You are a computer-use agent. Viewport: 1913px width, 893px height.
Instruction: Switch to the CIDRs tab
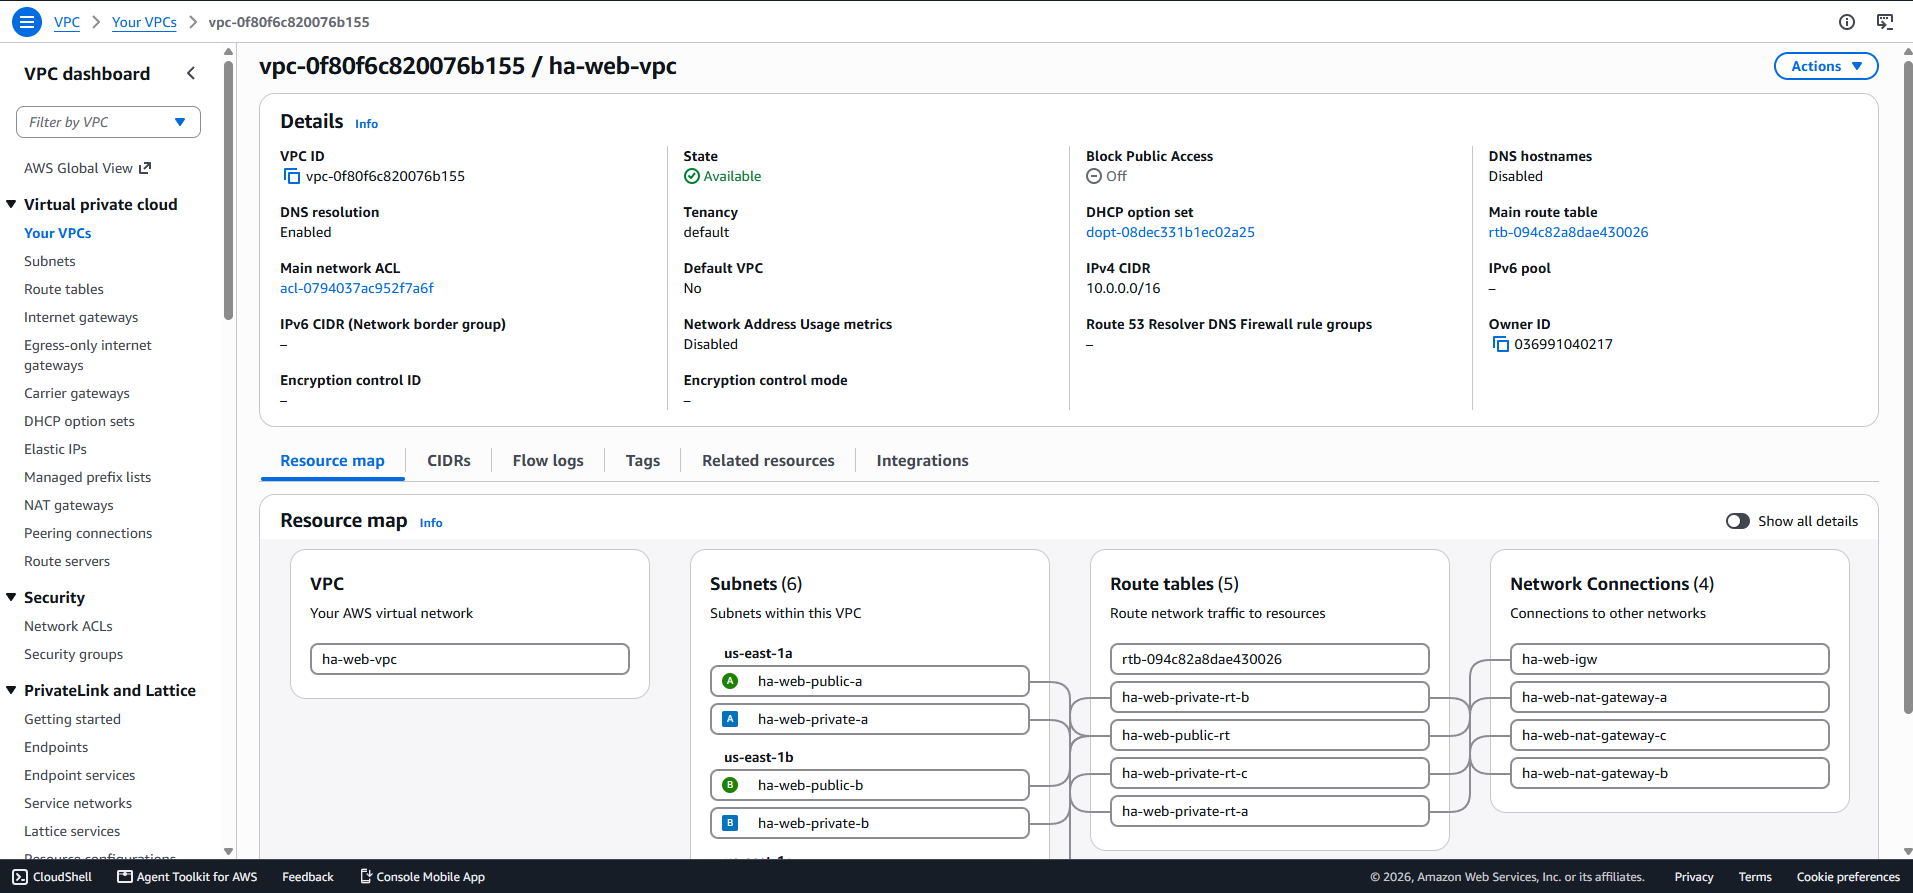(x=449, y=461)
